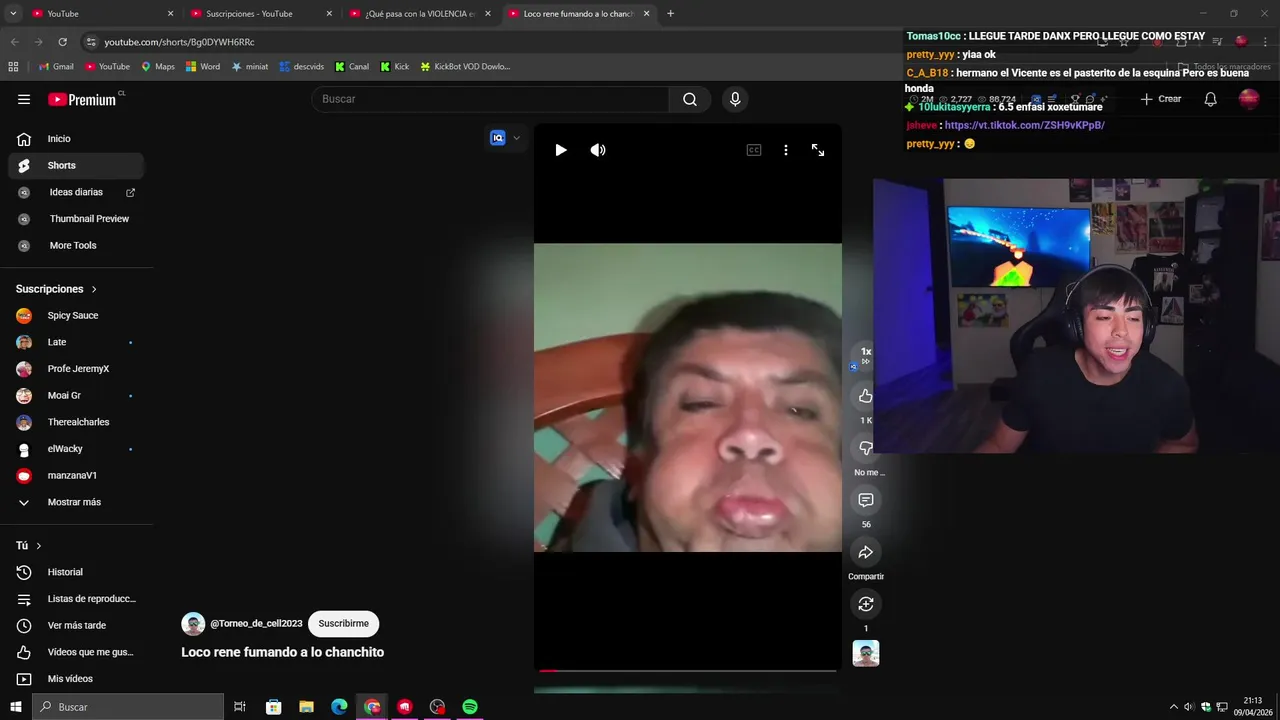Like the Short with thumbs up

(866, 396)
